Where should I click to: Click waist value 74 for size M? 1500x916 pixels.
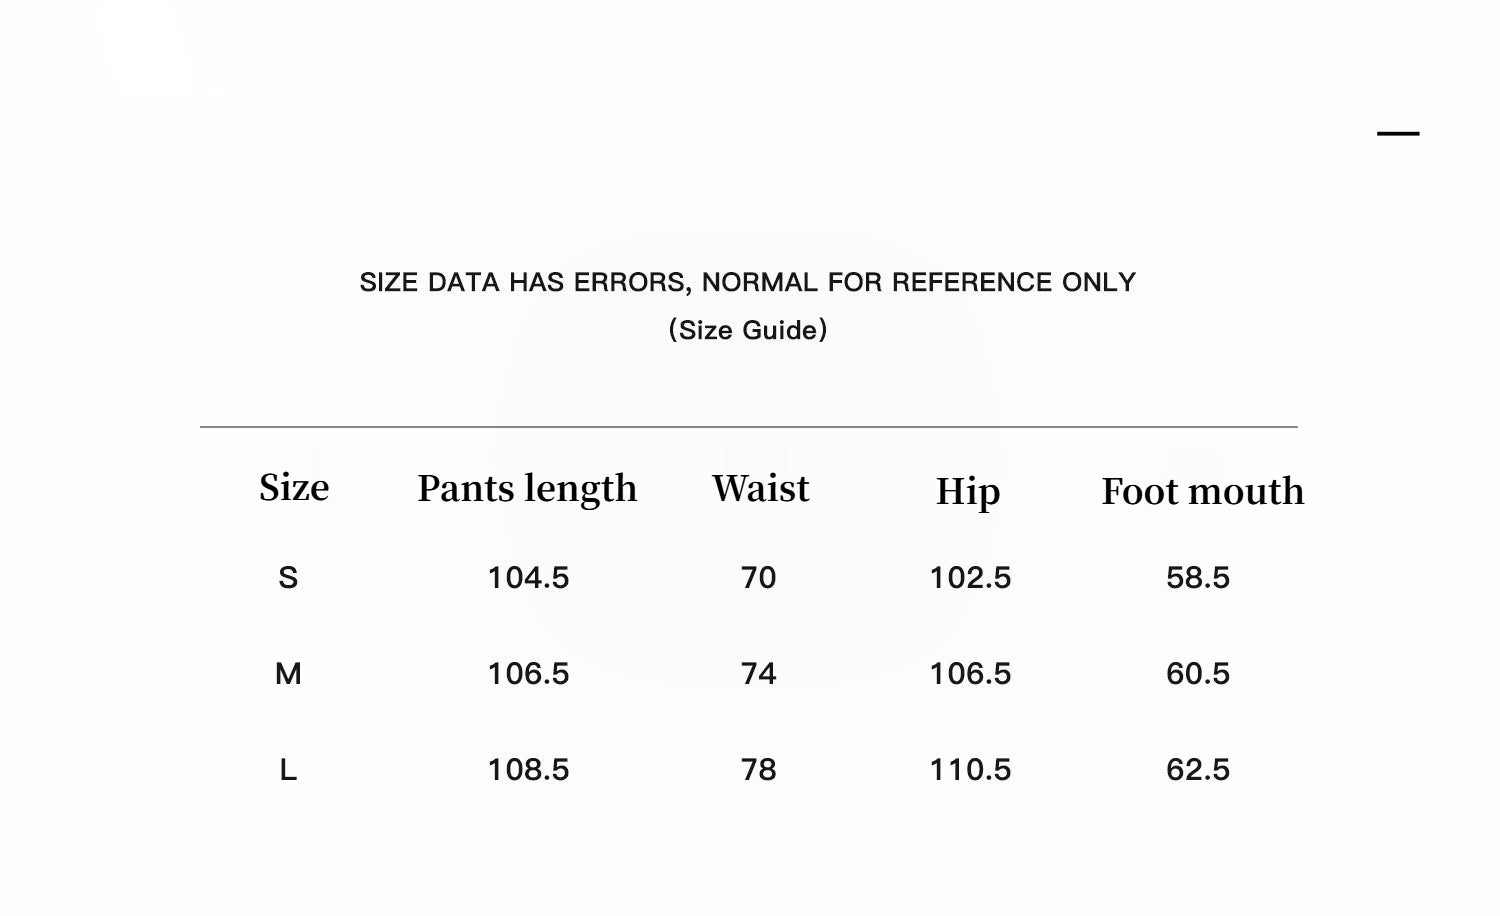click(758, 674)
